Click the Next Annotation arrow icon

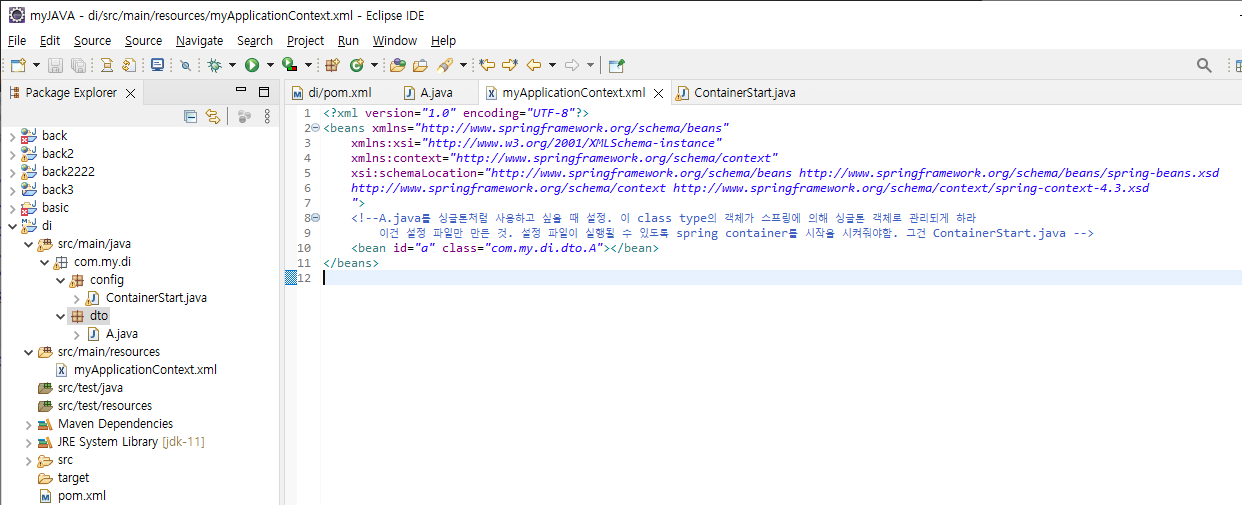(510, 65)
